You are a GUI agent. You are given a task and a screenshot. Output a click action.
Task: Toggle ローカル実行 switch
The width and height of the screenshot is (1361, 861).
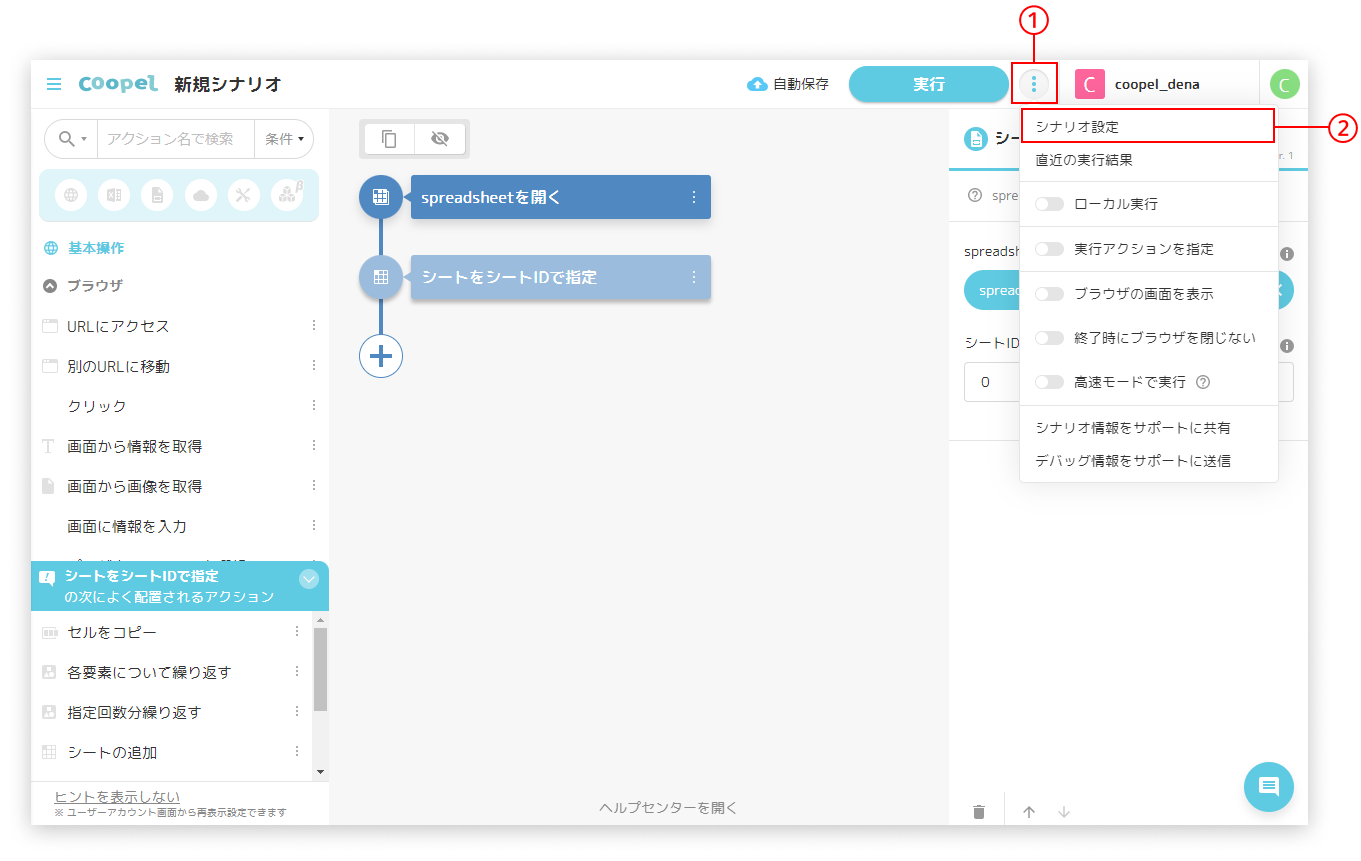(1049, 204)
